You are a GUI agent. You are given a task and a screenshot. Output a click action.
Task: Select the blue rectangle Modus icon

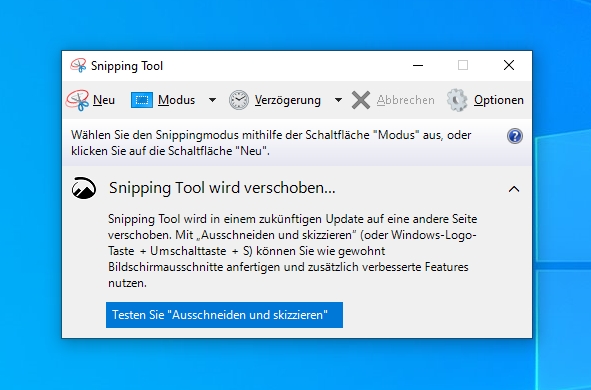click(142, 100)
